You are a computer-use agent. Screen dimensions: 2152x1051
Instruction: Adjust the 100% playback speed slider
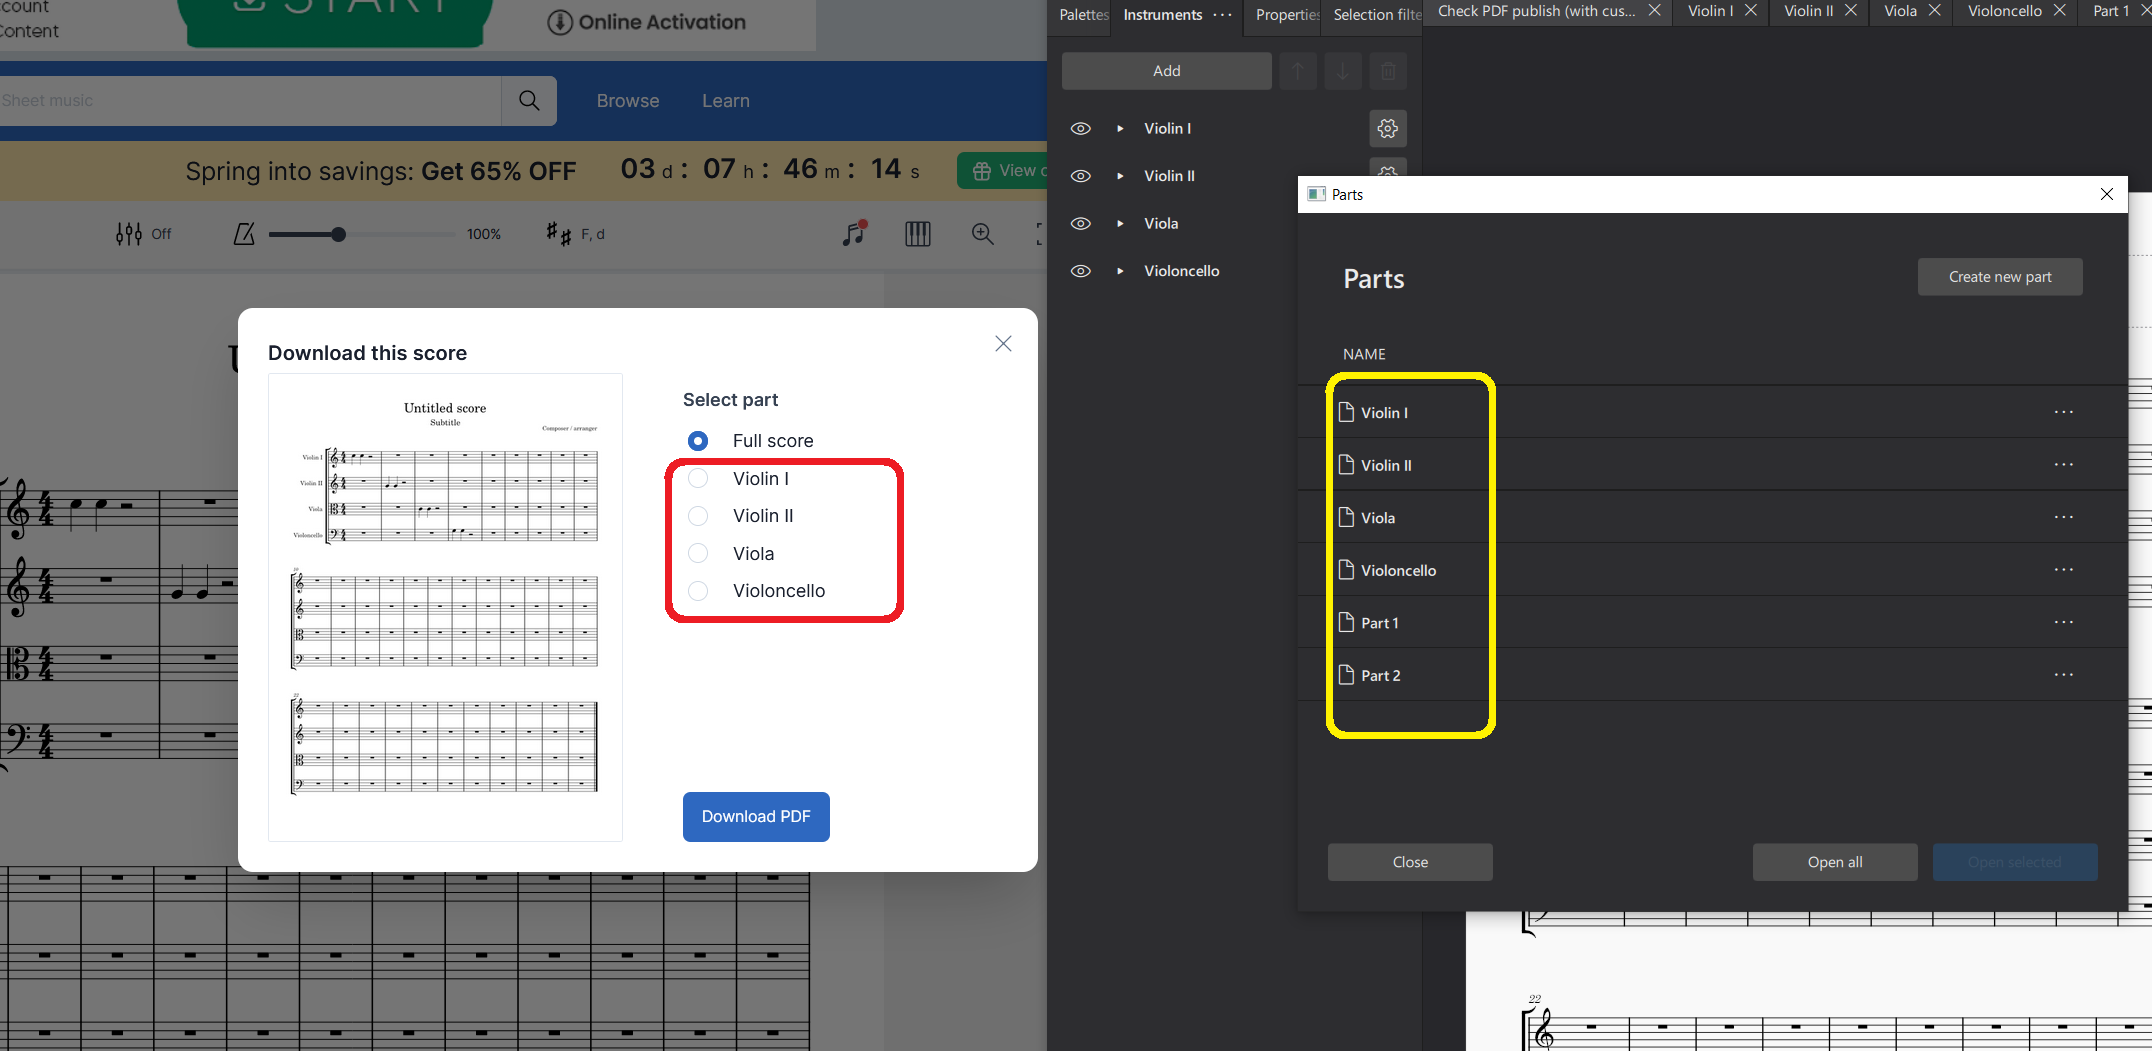[340, 233]
